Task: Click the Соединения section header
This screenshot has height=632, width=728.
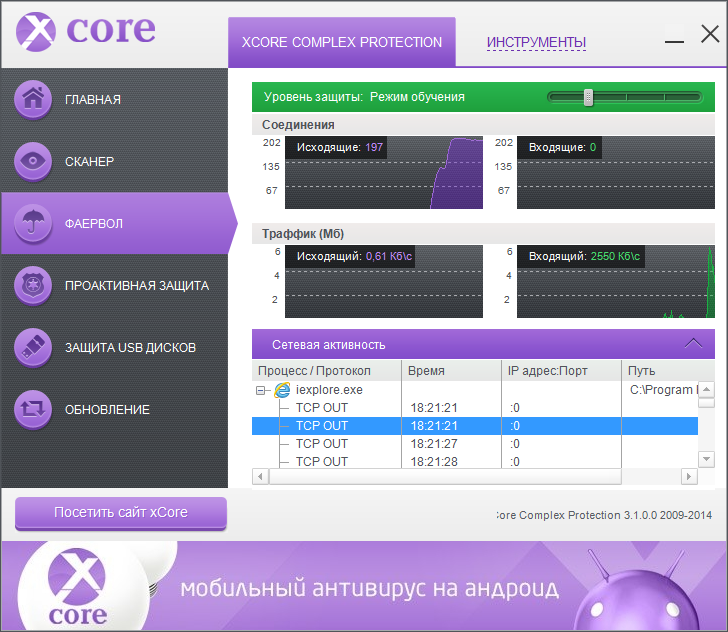Action: click(x=483, y=124)
